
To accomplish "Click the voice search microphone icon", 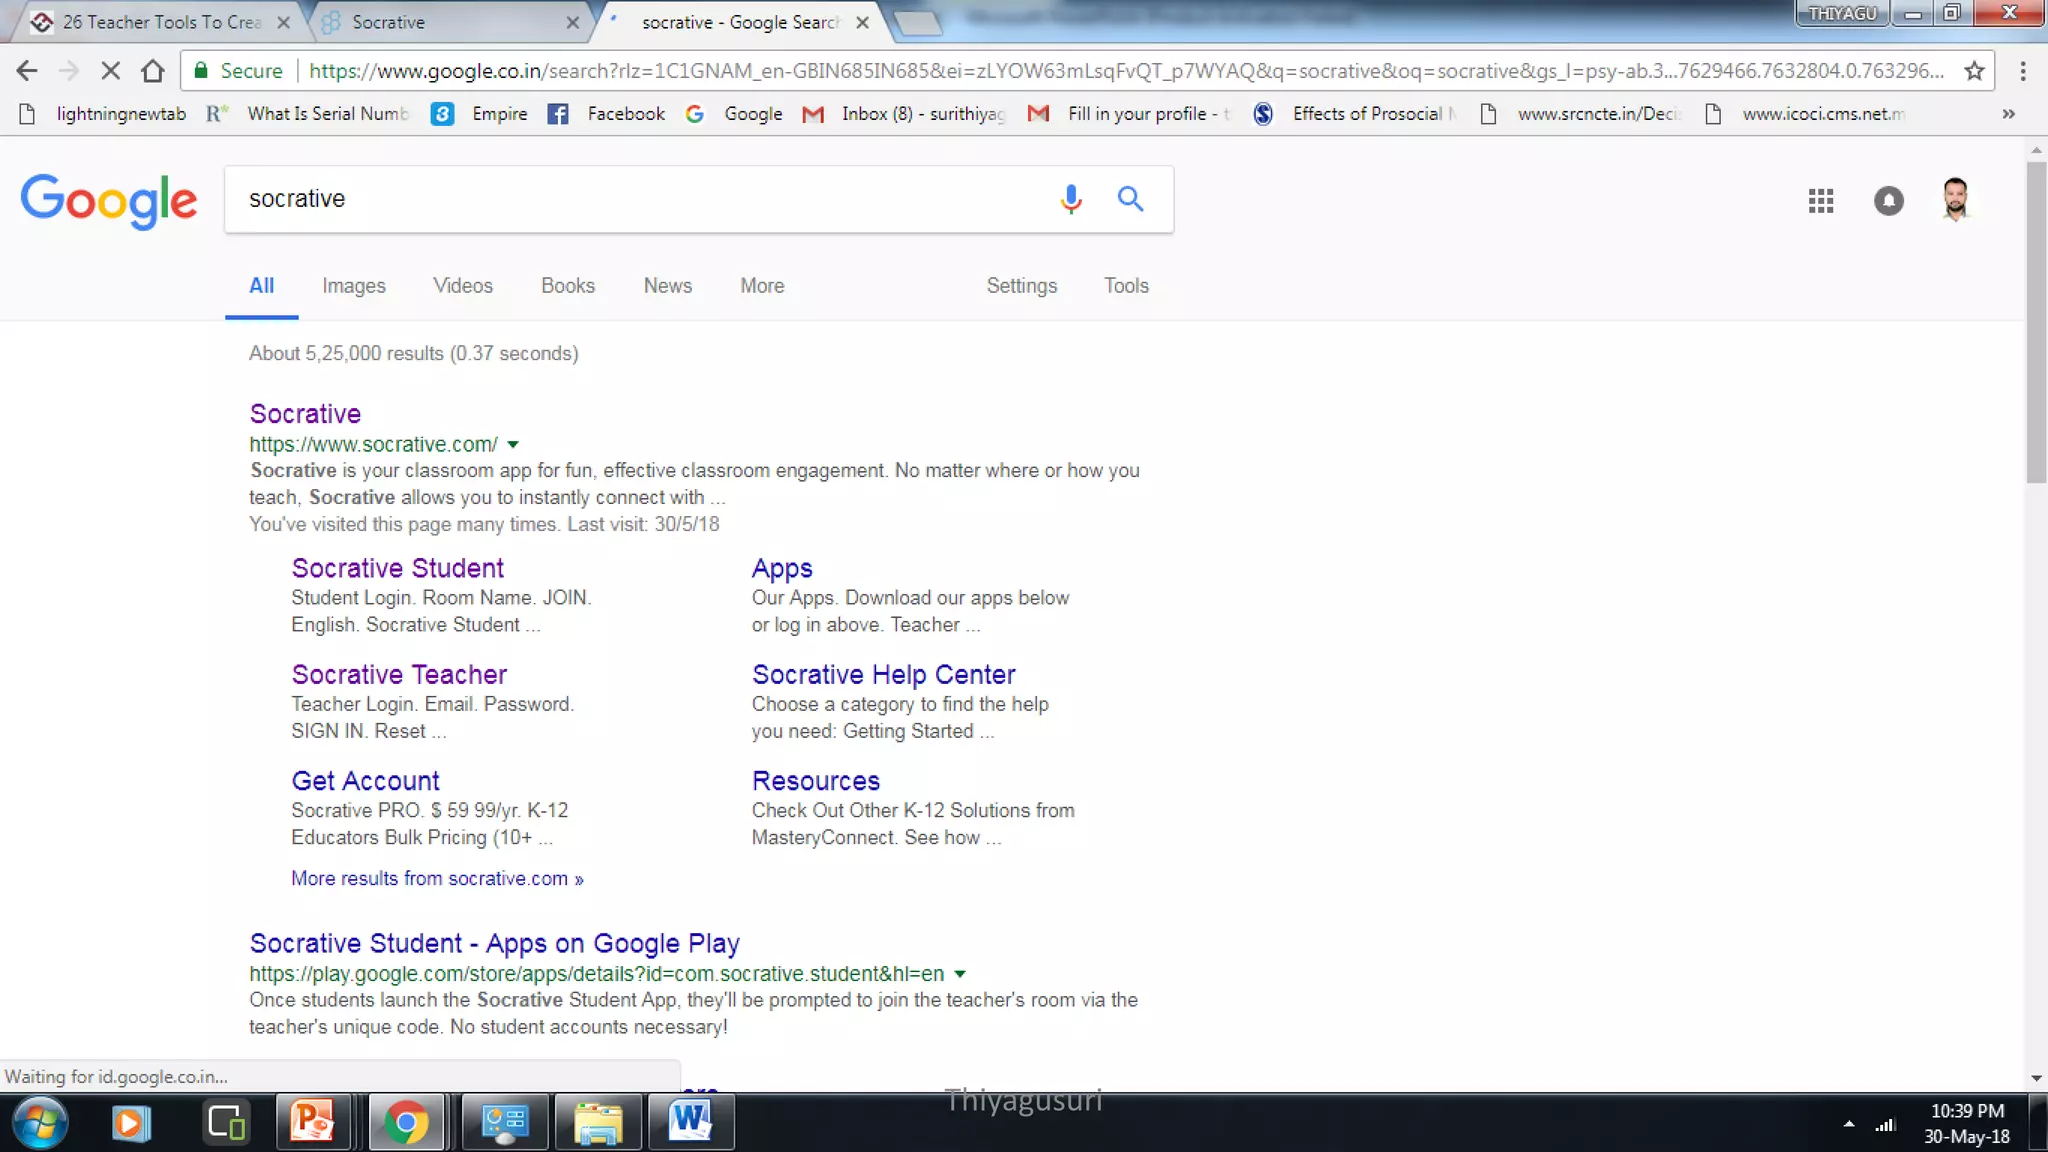I will pos(1071,199).
